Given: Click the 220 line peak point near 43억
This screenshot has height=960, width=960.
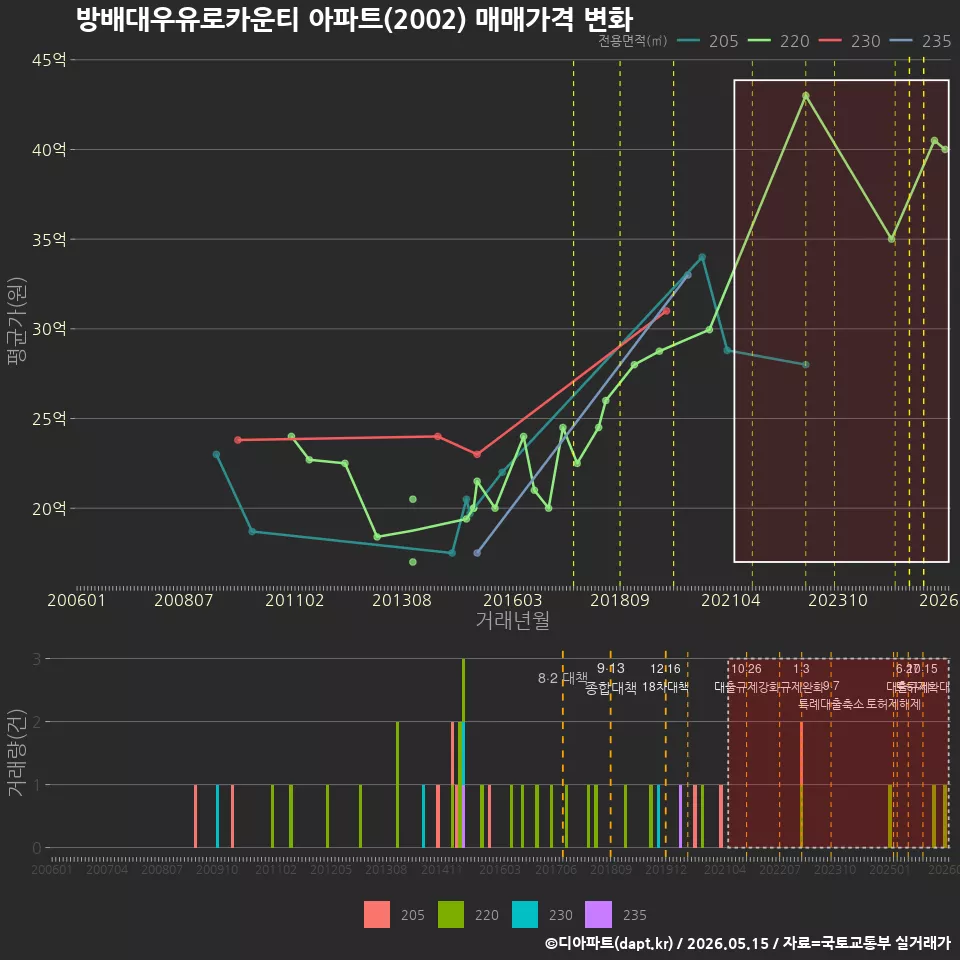Looking at the screenshot, I should point(806,96).
